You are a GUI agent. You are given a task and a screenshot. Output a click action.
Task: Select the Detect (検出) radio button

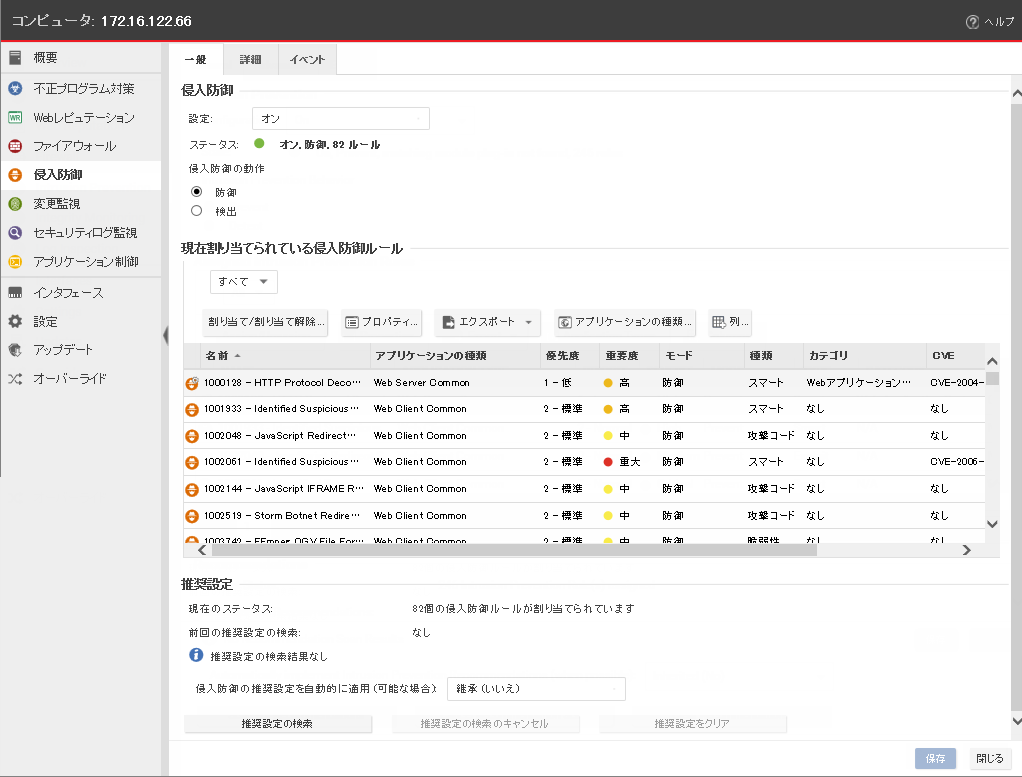[197, 211]
